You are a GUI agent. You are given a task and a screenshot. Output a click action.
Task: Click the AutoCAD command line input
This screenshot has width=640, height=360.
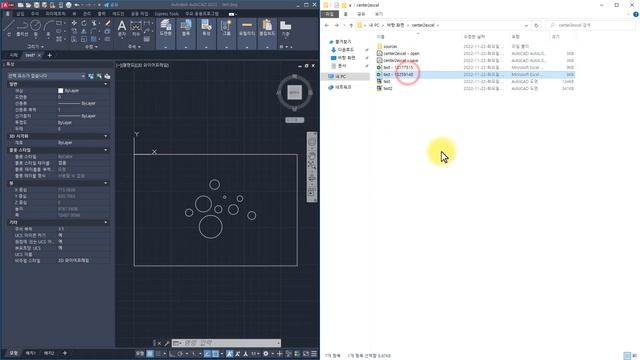point(226,343)
